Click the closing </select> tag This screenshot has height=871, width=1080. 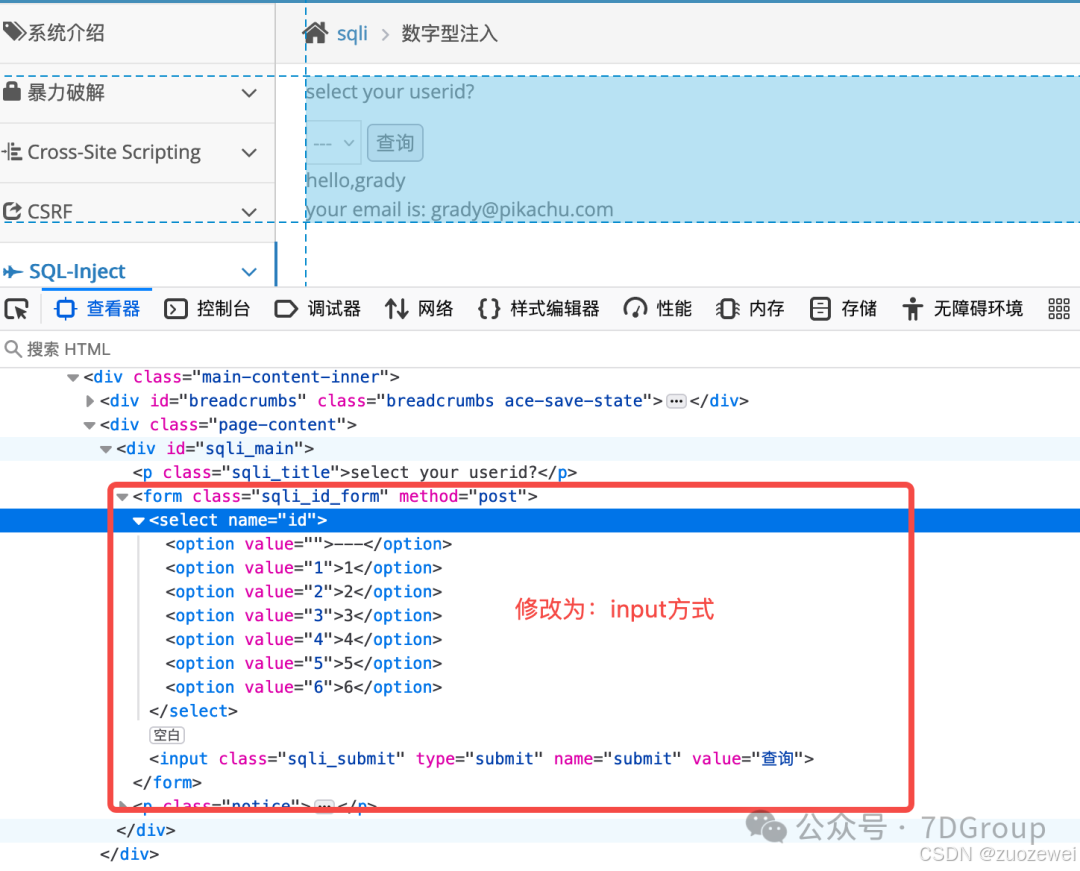pyautogui.click(x=194, y=711)
